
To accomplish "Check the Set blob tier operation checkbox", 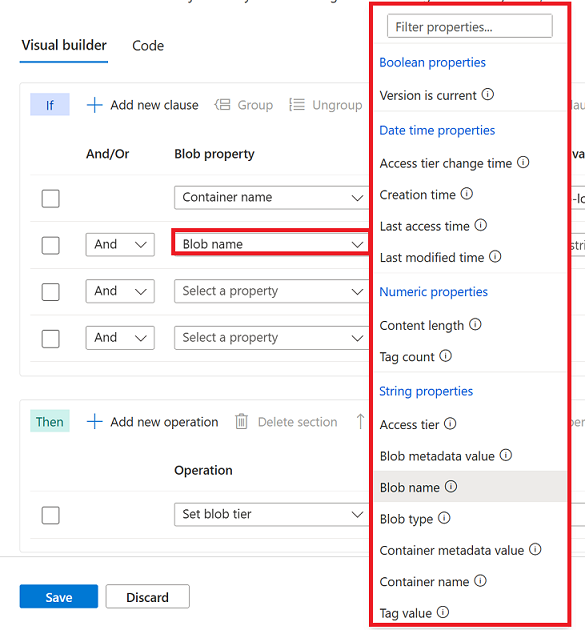I will tap(51, 515).
